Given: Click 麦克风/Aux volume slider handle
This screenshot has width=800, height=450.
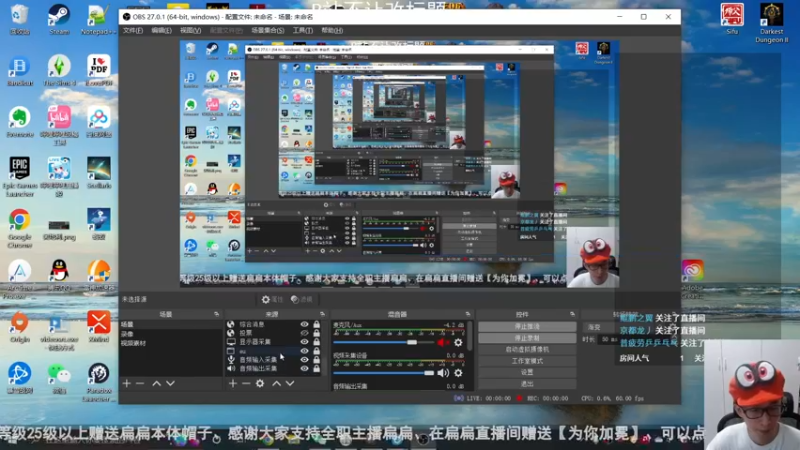Looking at the screenshot, I should pyautogui.click(x=412, y=342).
